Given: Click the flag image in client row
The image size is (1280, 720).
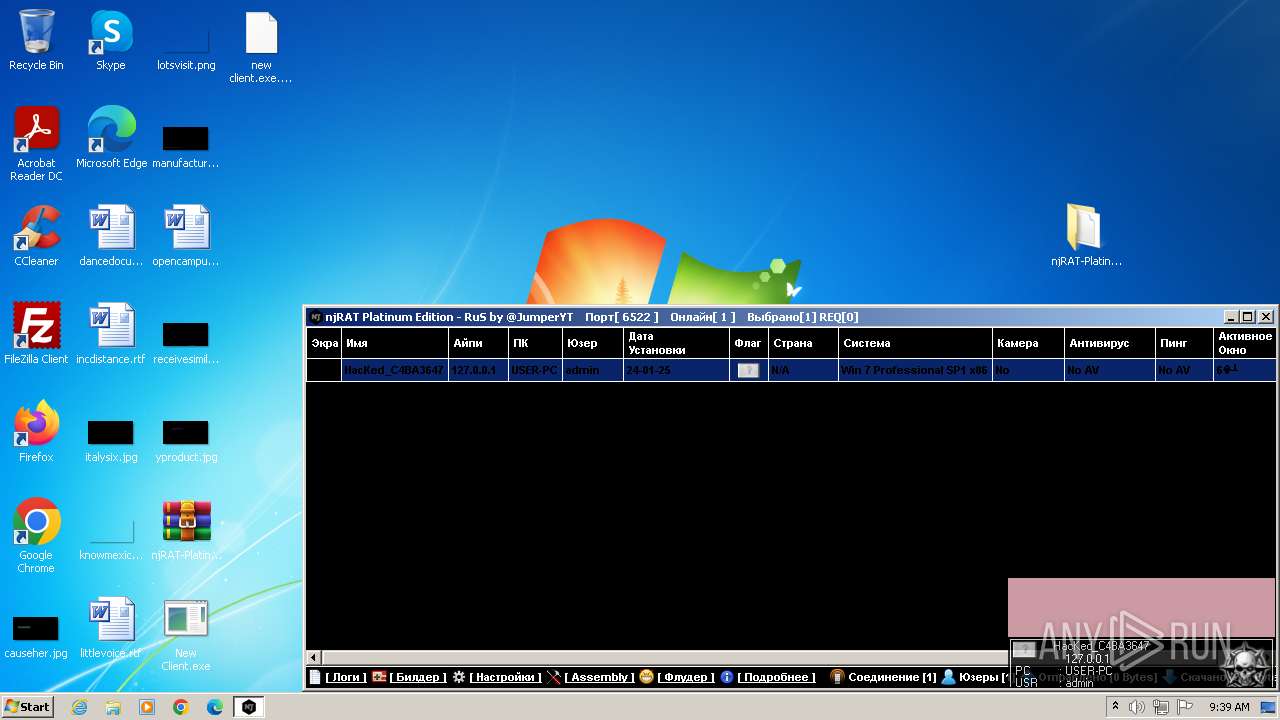Looking at the screenshot, I should point(748,370).
